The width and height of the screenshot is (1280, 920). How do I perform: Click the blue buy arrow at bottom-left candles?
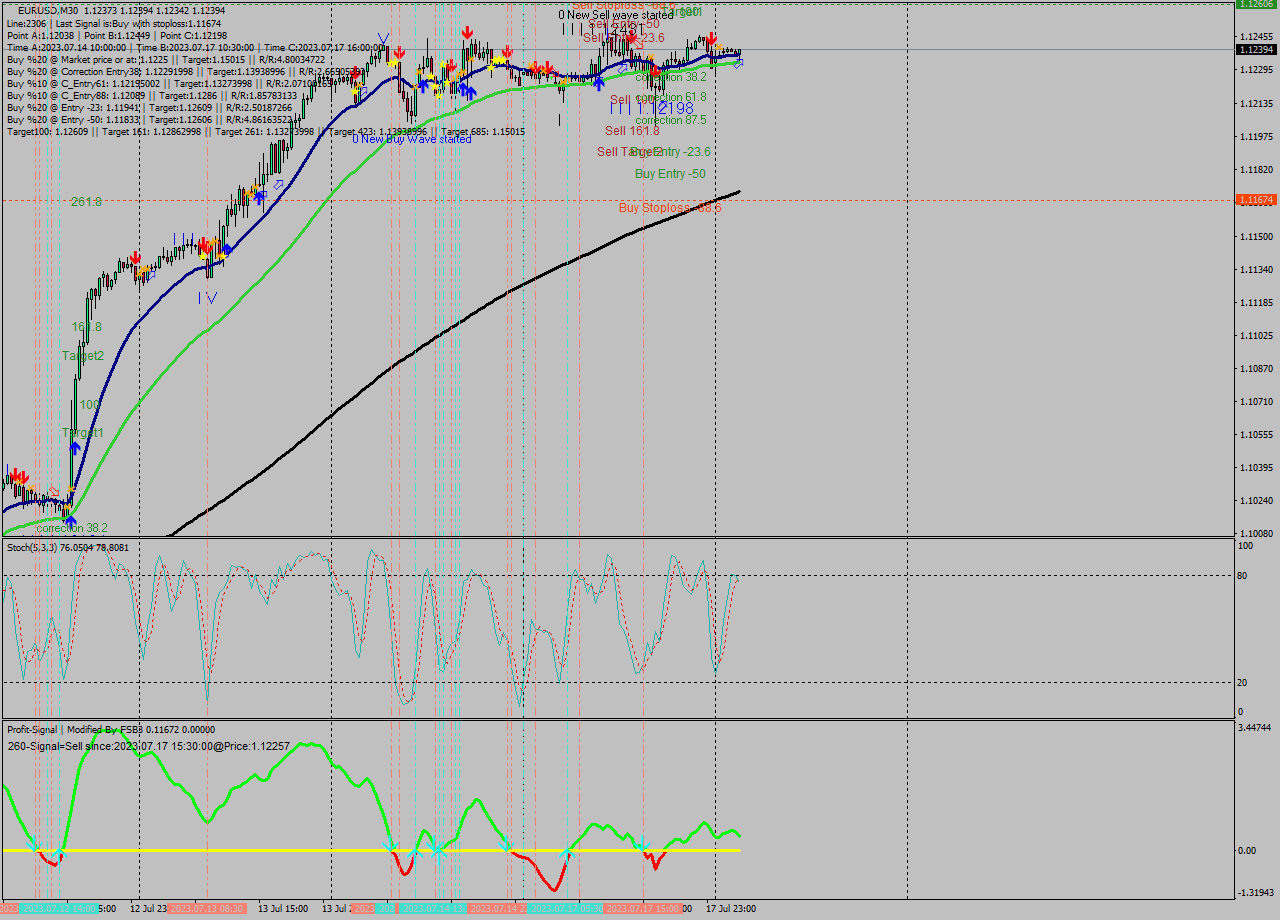pyautogui.click(x=71, y=520)
